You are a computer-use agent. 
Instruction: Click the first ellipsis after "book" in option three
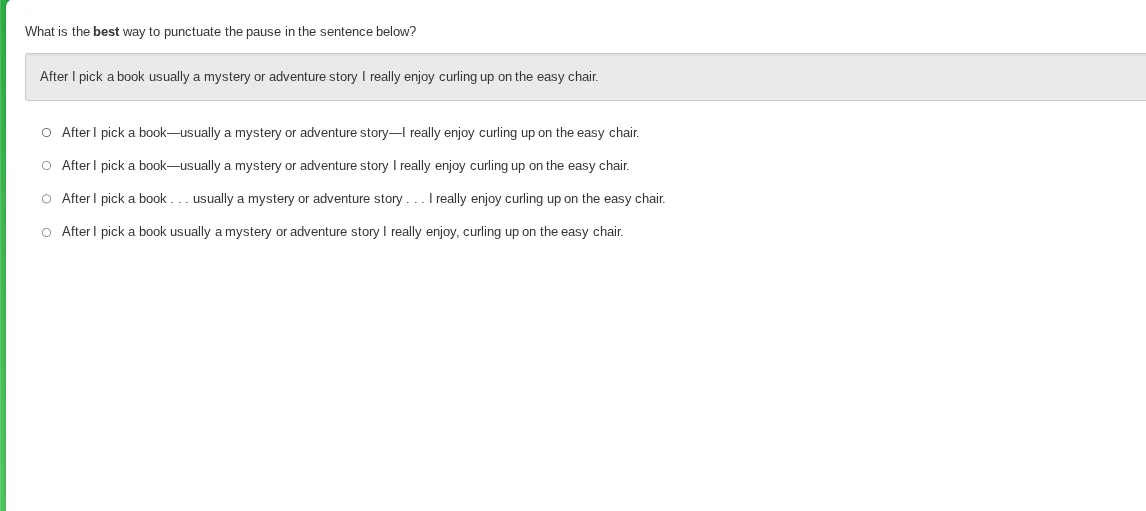(x=179, y=199)
